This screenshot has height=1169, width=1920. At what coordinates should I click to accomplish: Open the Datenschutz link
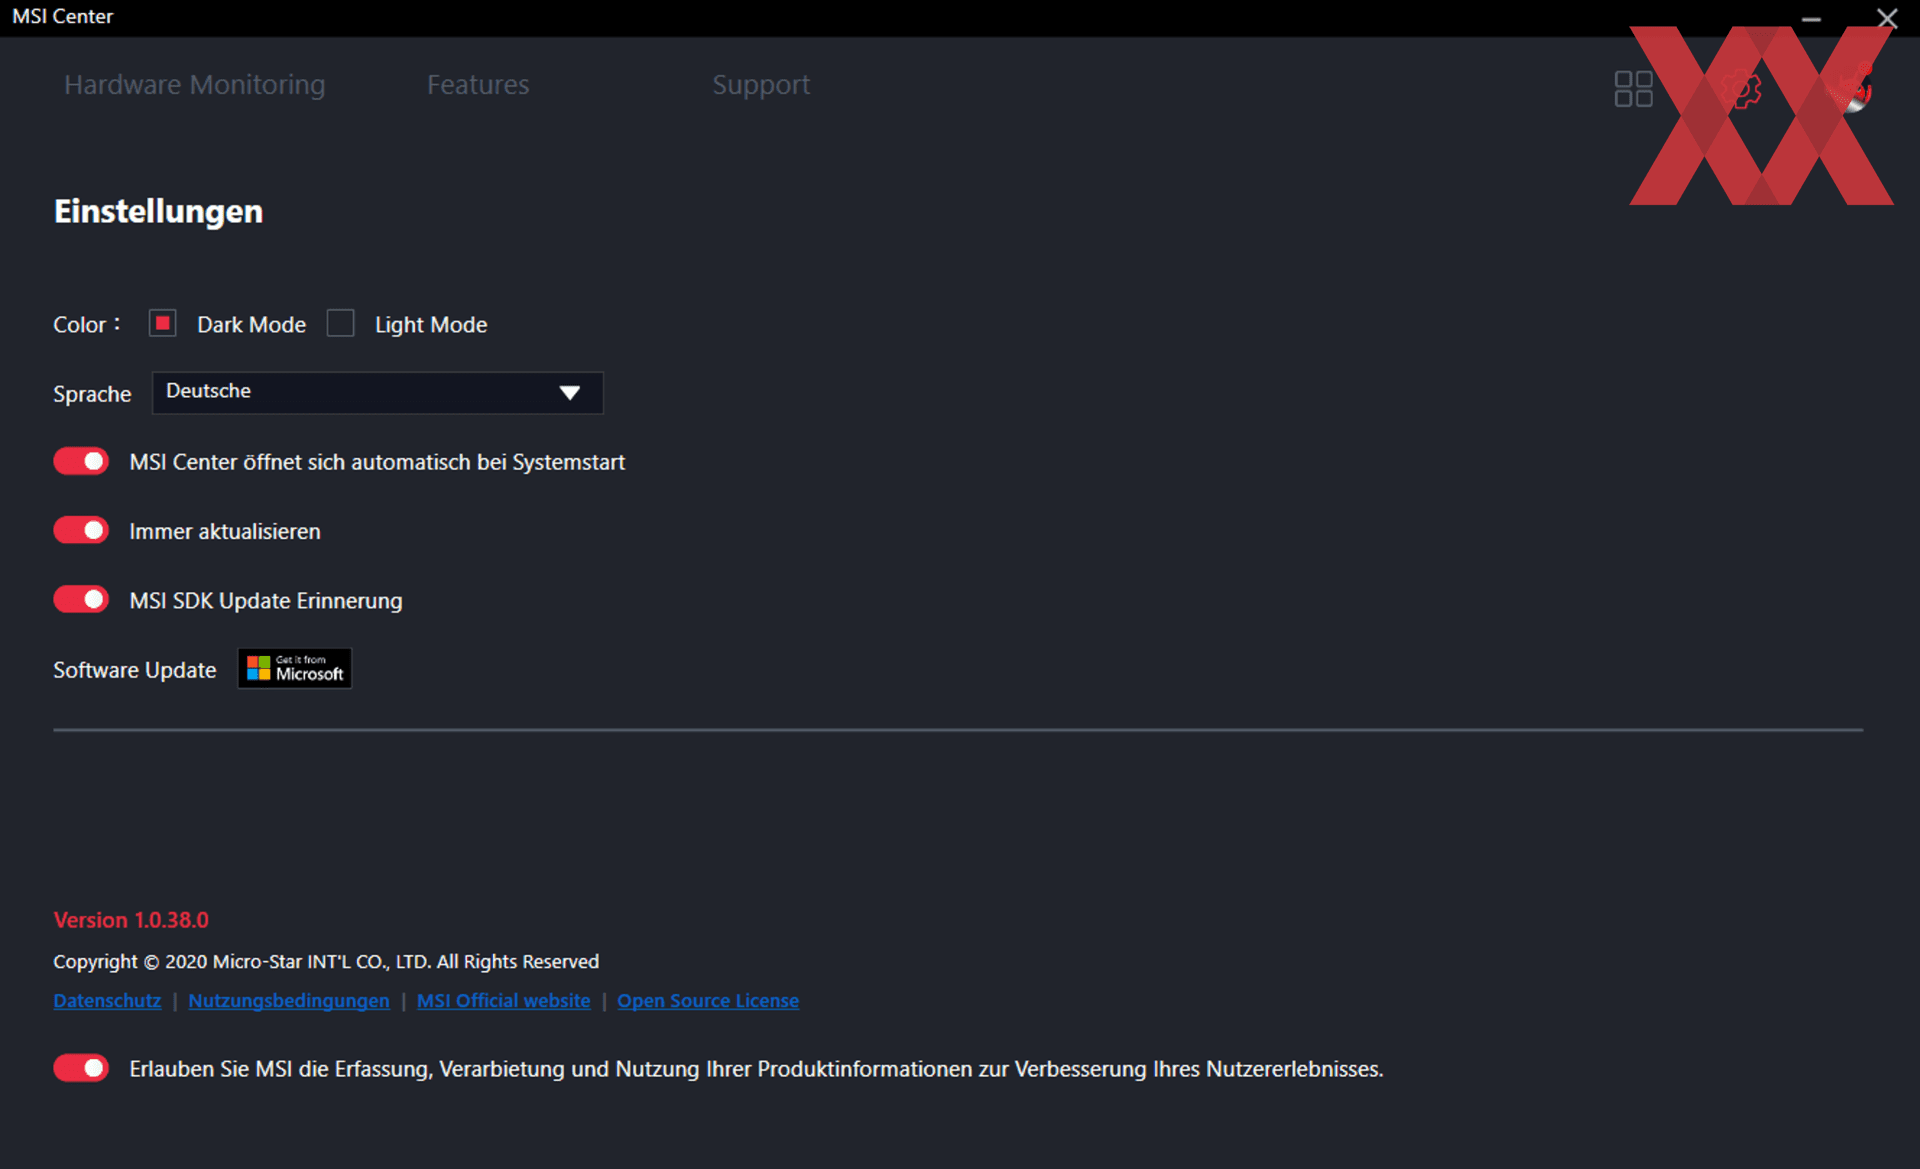pos(107,1000)
